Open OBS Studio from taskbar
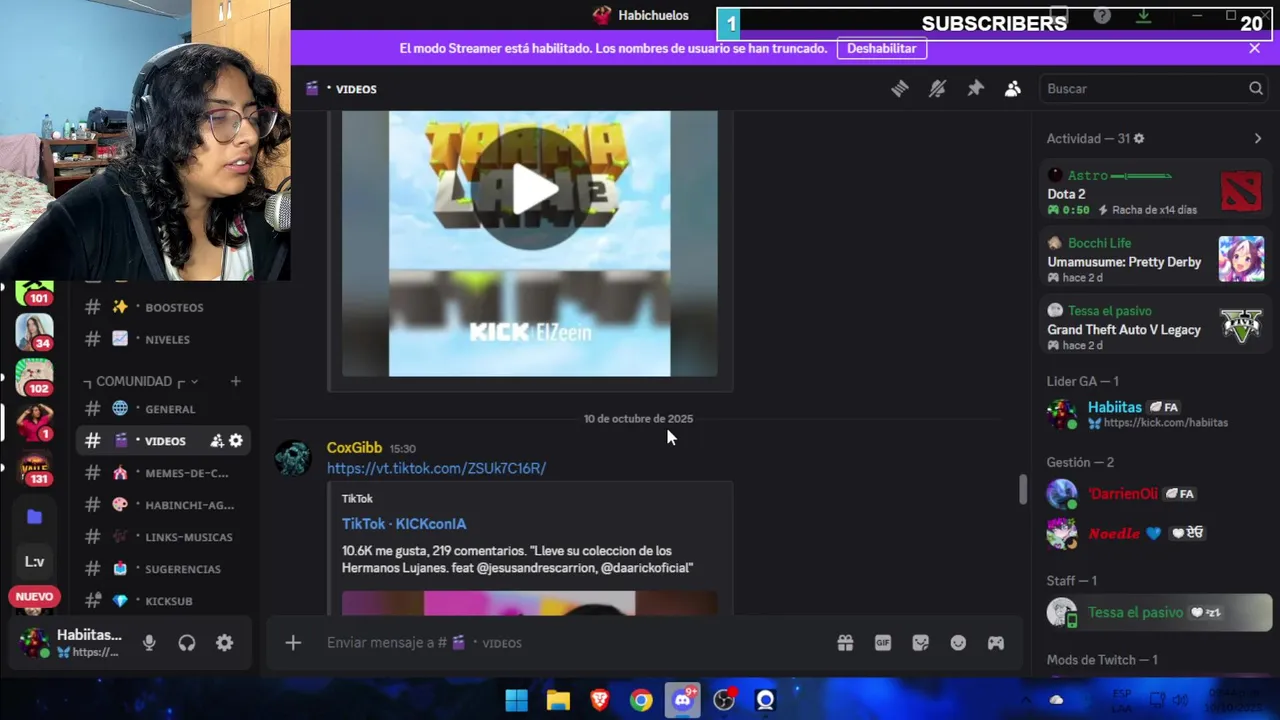1280x720 pixels. [x=724, y=700]
